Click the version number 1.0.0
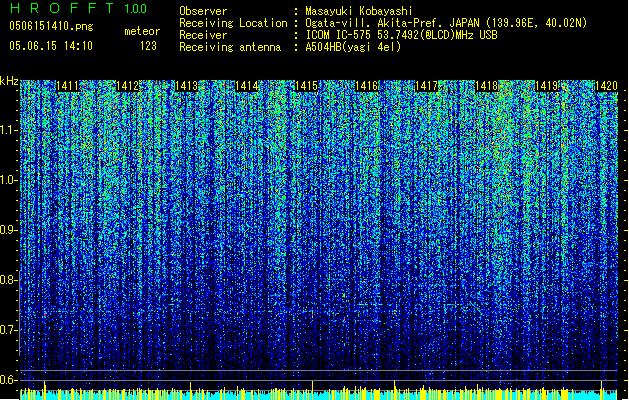 (x=136, y=8)
